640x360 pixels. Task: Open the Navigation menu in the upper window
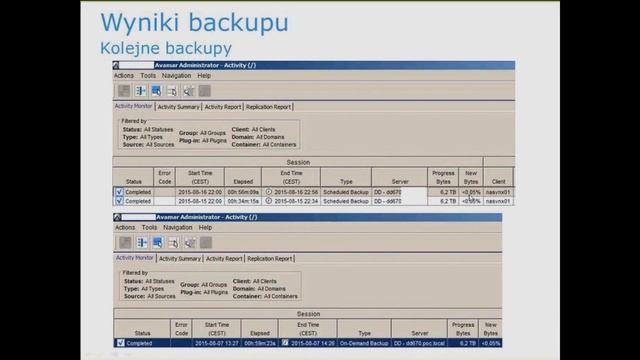click(x=176, y=76)
